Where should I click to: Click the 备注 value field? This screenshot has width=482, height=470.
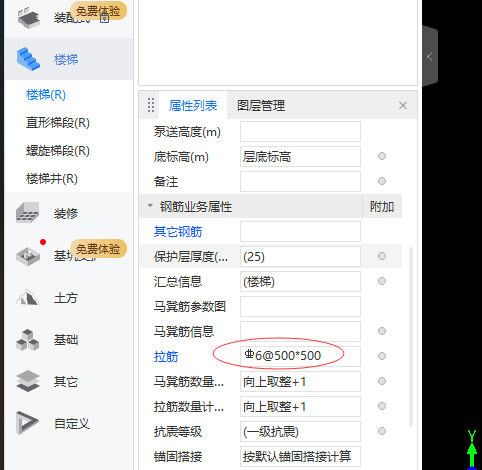point(300,181)
